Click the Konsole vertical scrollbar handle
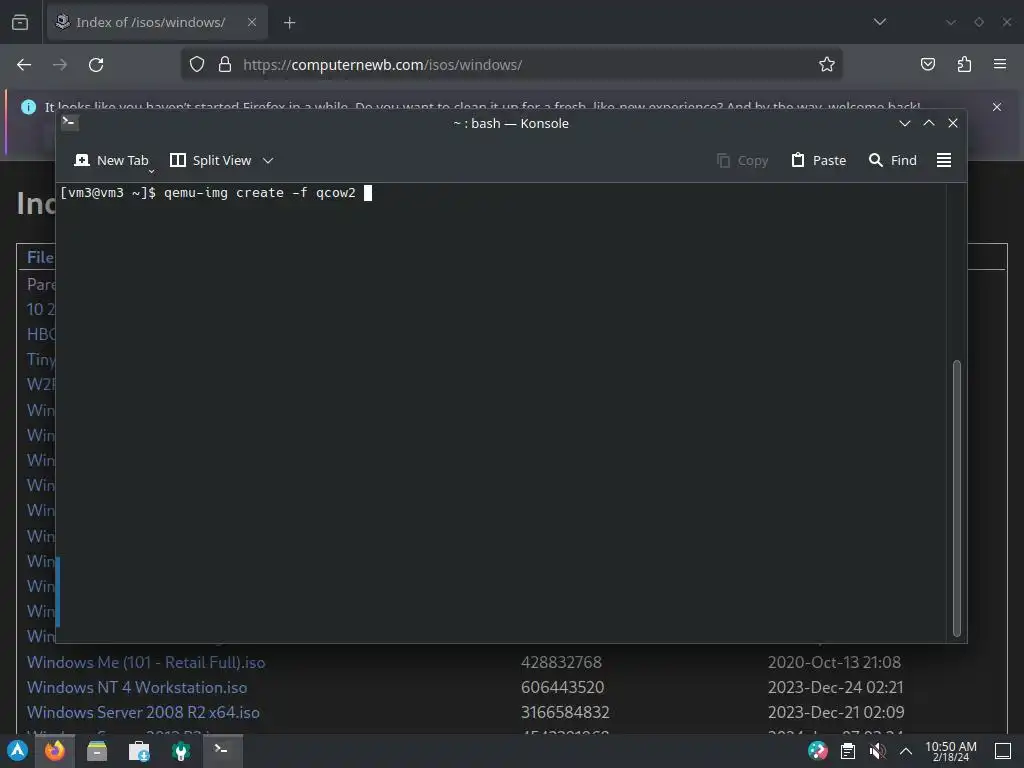This screenshot has width=1024, height=768. pyautogui.click(x=957, y=498)
